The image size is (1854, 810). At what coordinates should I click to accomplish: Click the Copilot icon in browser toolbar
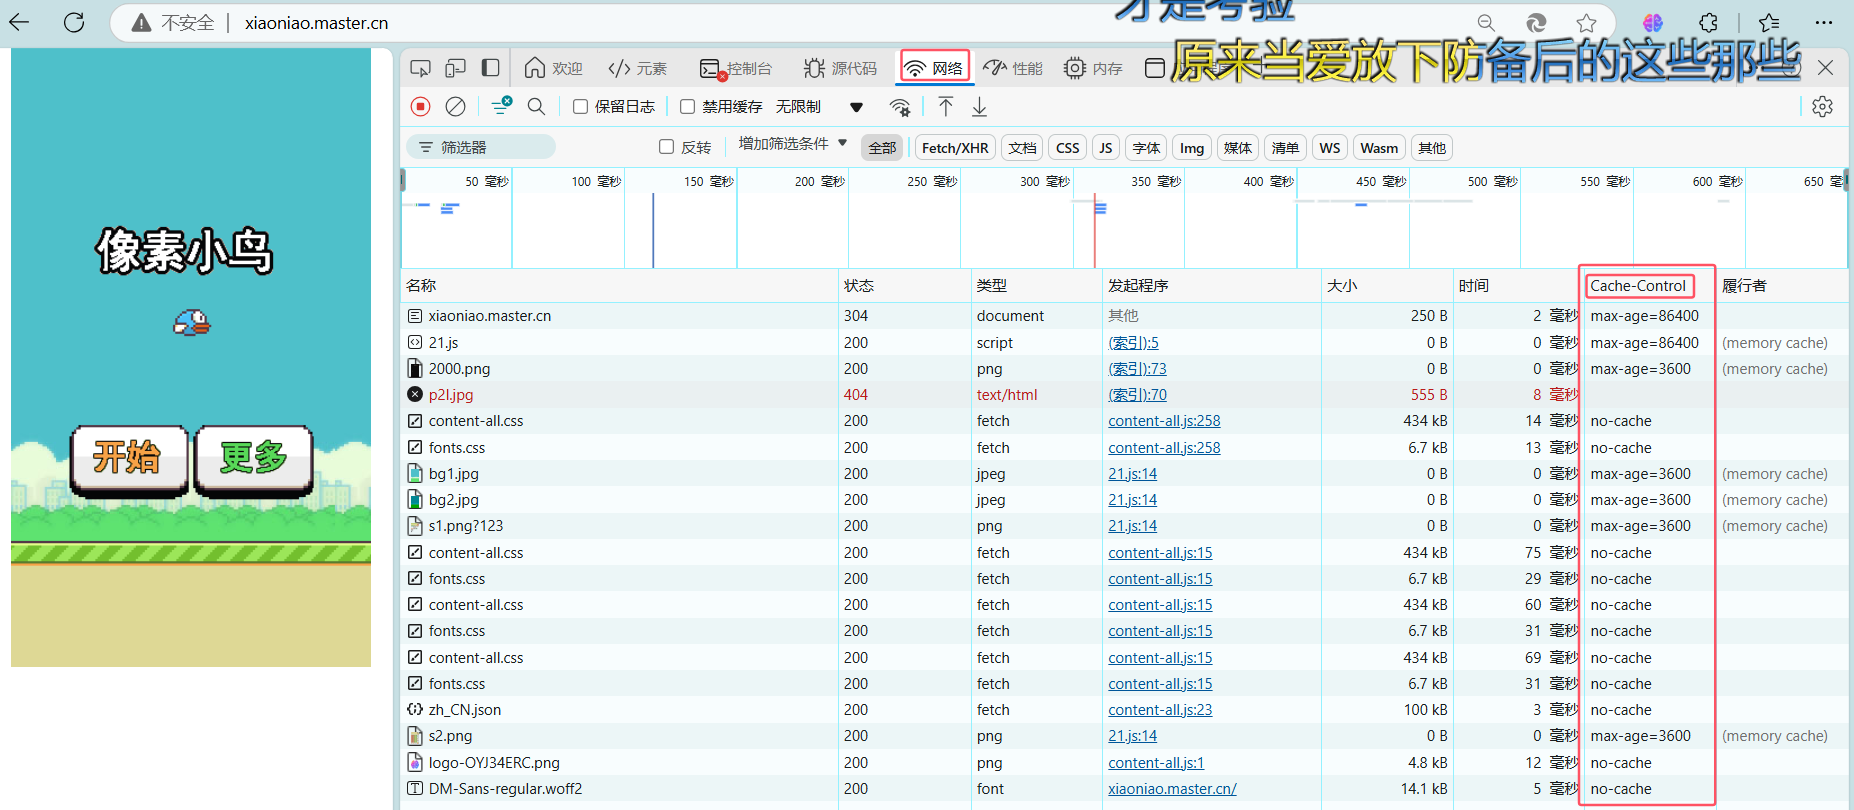tap(1653, 22)
